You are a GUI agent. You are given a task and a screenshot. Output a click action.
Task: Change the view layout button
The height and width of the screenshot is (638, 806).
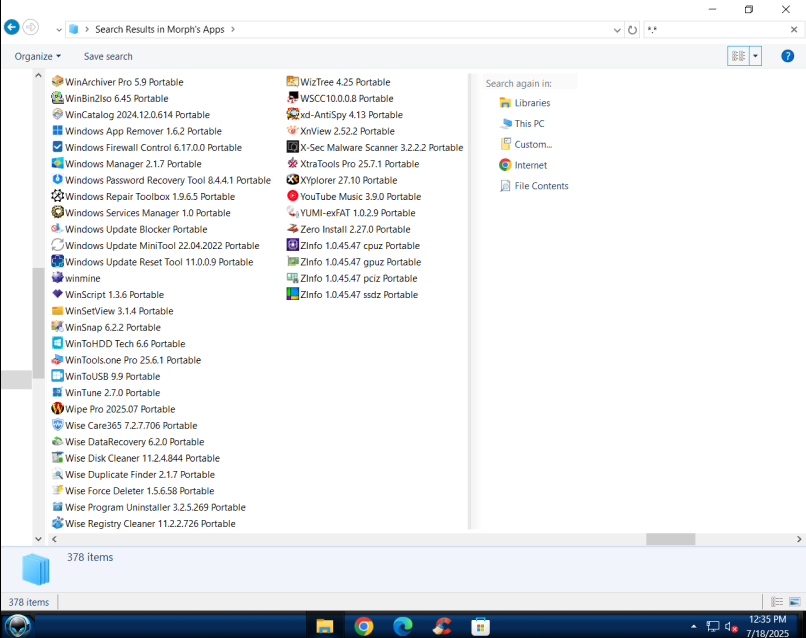[739, 56]
